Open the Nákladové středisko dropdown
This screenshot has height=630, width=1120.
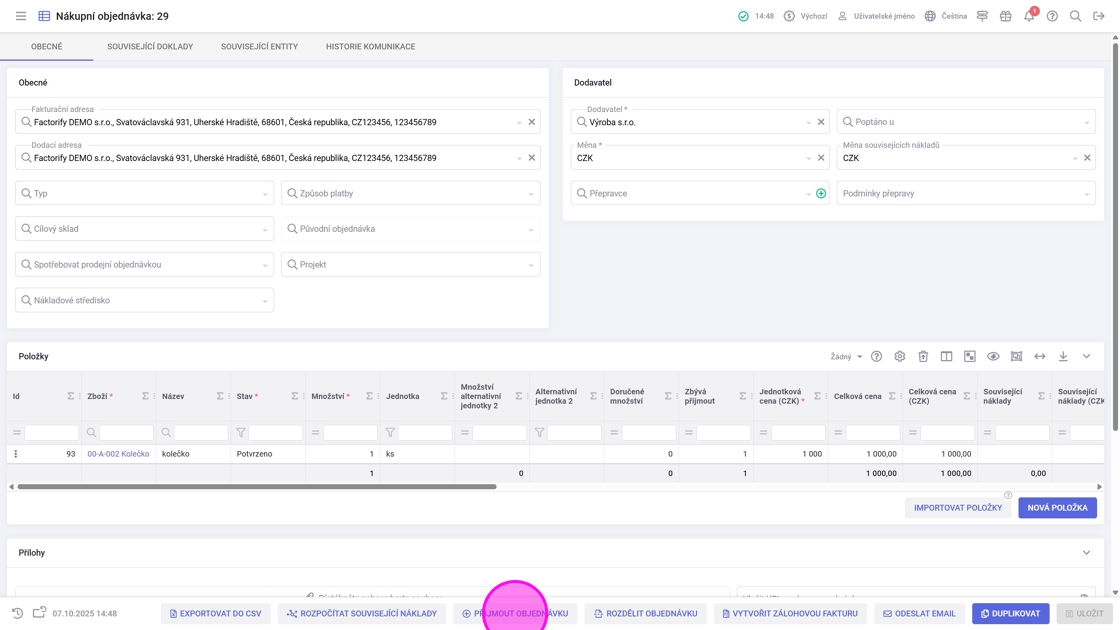(144, 300)
